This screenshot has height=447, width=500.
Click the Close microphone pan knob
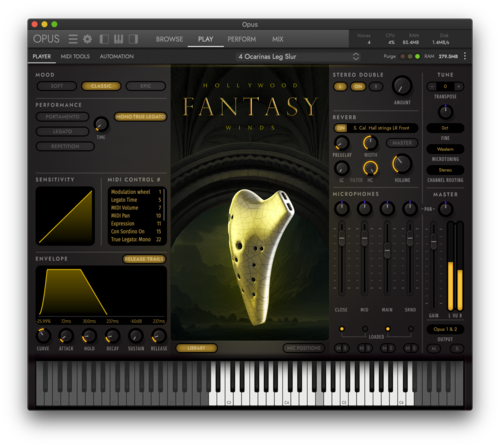point(342,209)
